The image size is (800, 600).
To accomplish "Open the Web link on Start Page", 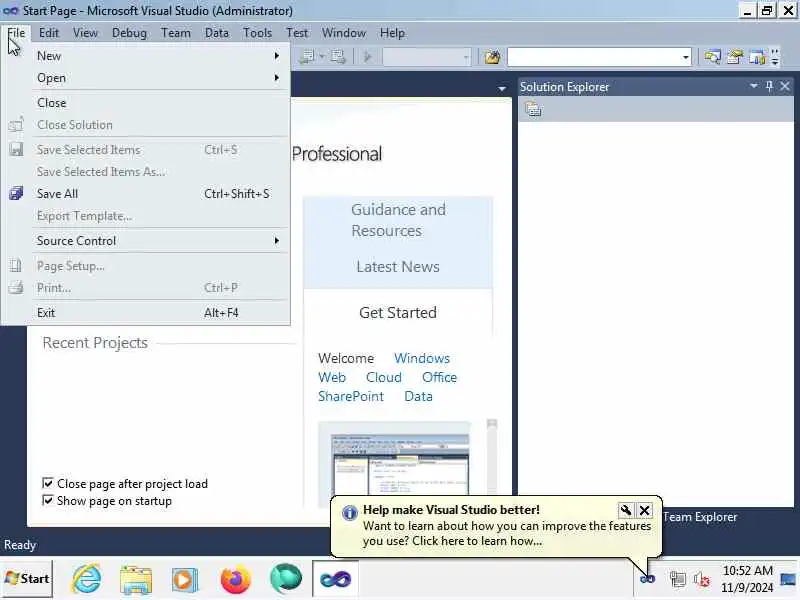I will point(332,377).
